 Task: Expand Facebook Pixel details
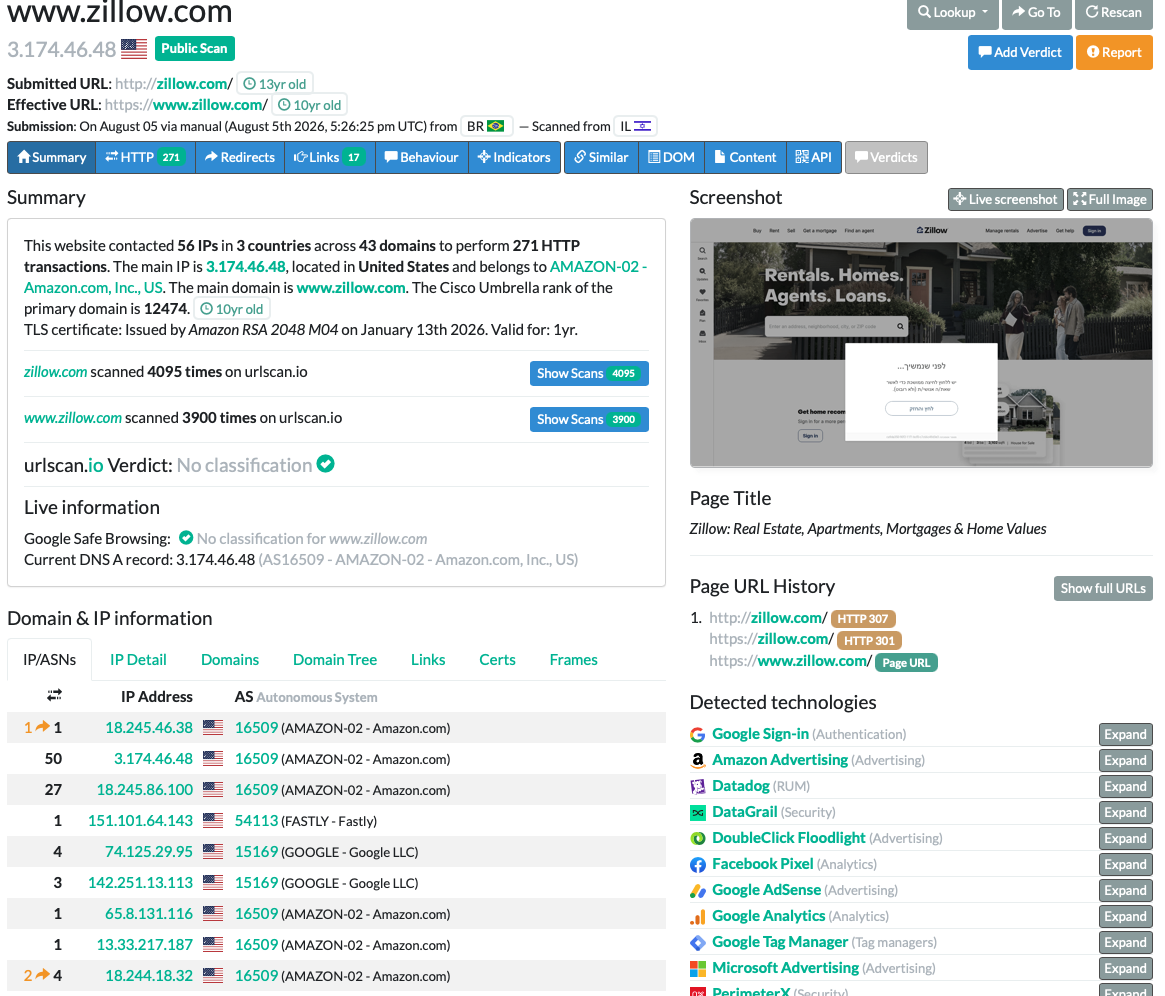click(x=1126, y=865)
